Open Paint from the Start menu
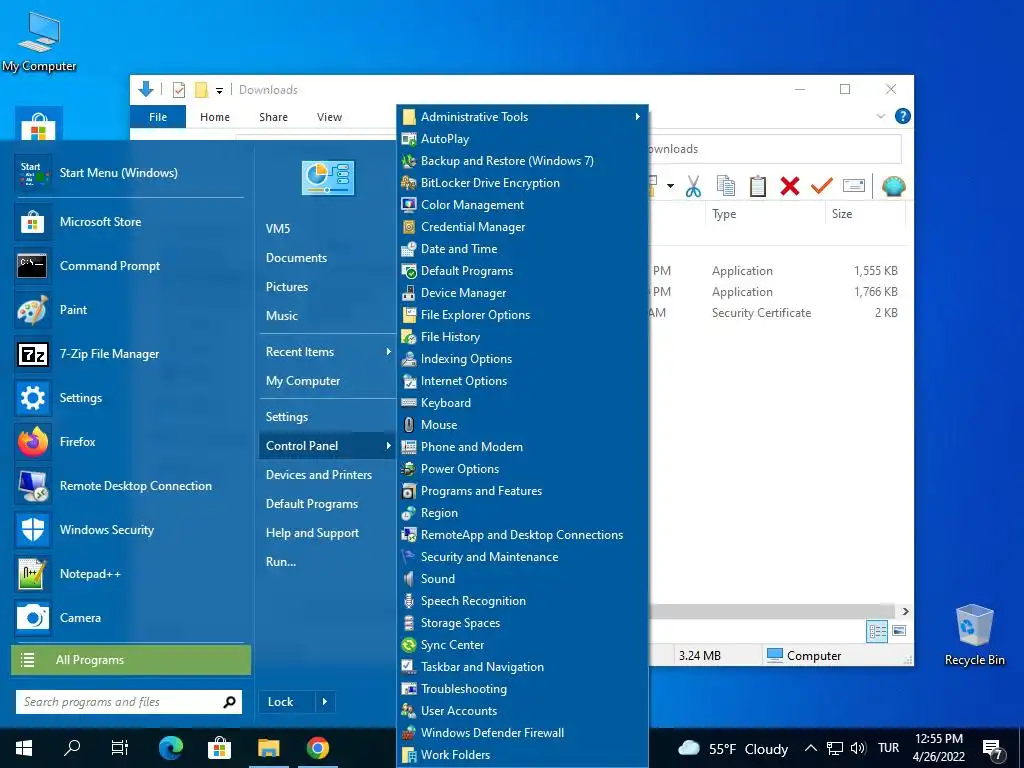The height and width of the screenshot is (768, 1024). [x=129, y=310]
